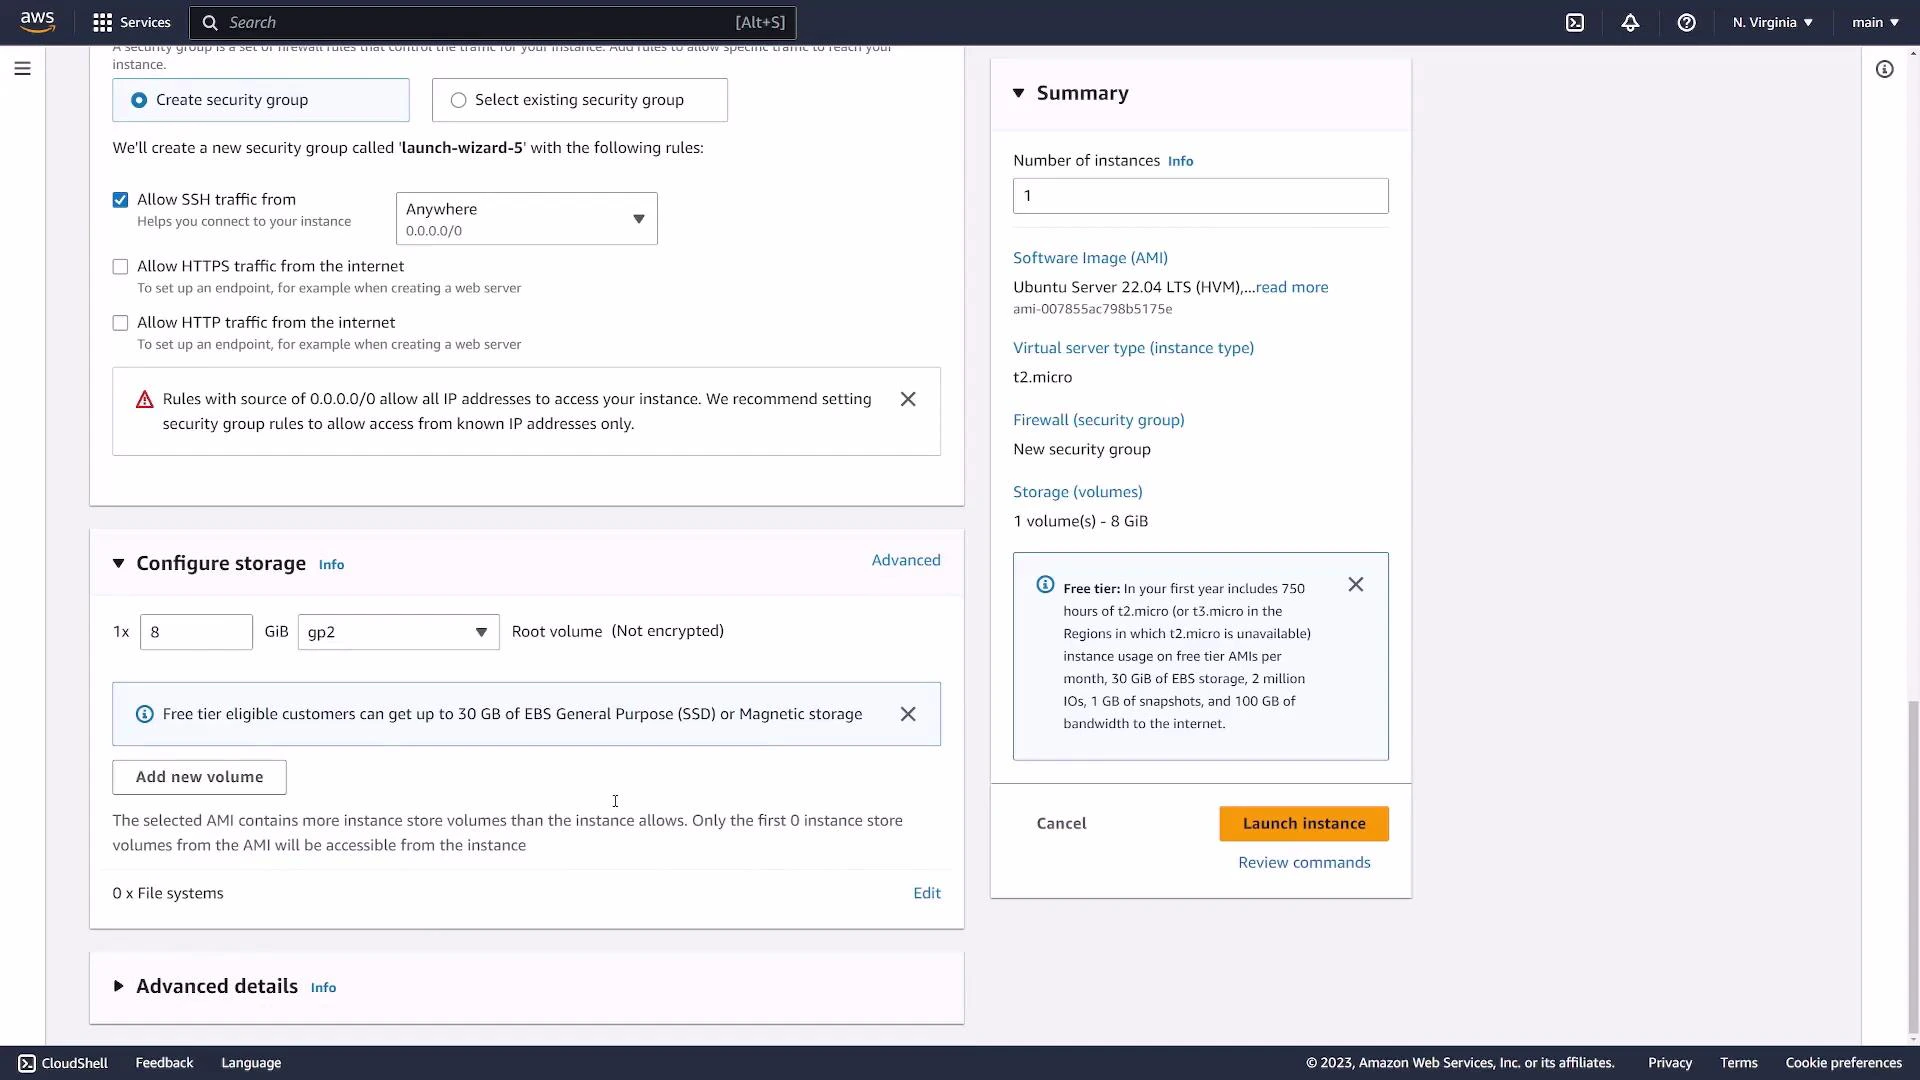The width and height of the screenshot is (1920, 1080).
Task: Open the gp2 volume type dropdown
Action: click(x=397, y=631)
